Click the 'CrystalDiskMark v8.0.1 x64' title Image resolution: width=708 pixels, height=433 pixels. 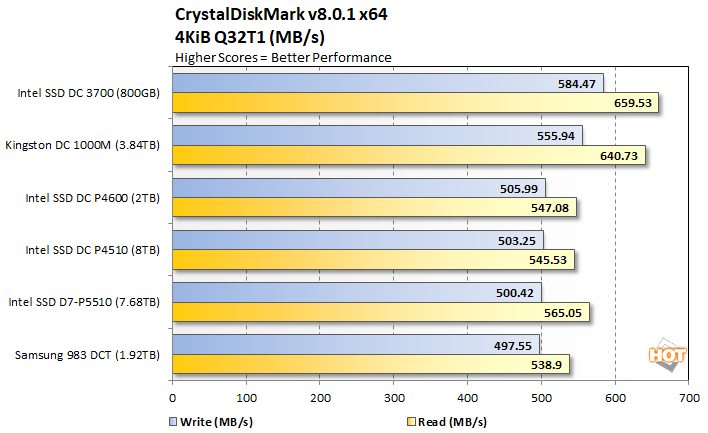click(281, 14)
